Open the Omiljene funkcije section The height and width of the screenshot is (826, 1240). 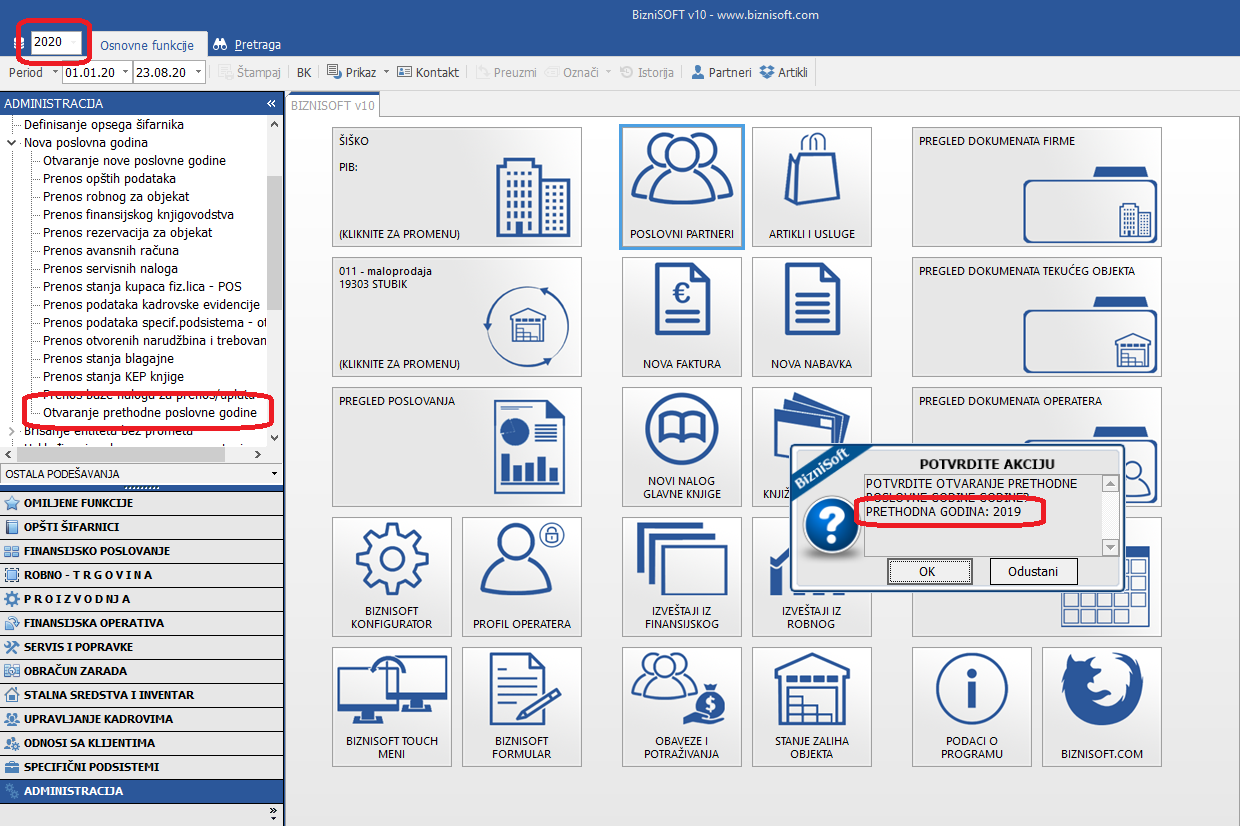tap(142, 503)
